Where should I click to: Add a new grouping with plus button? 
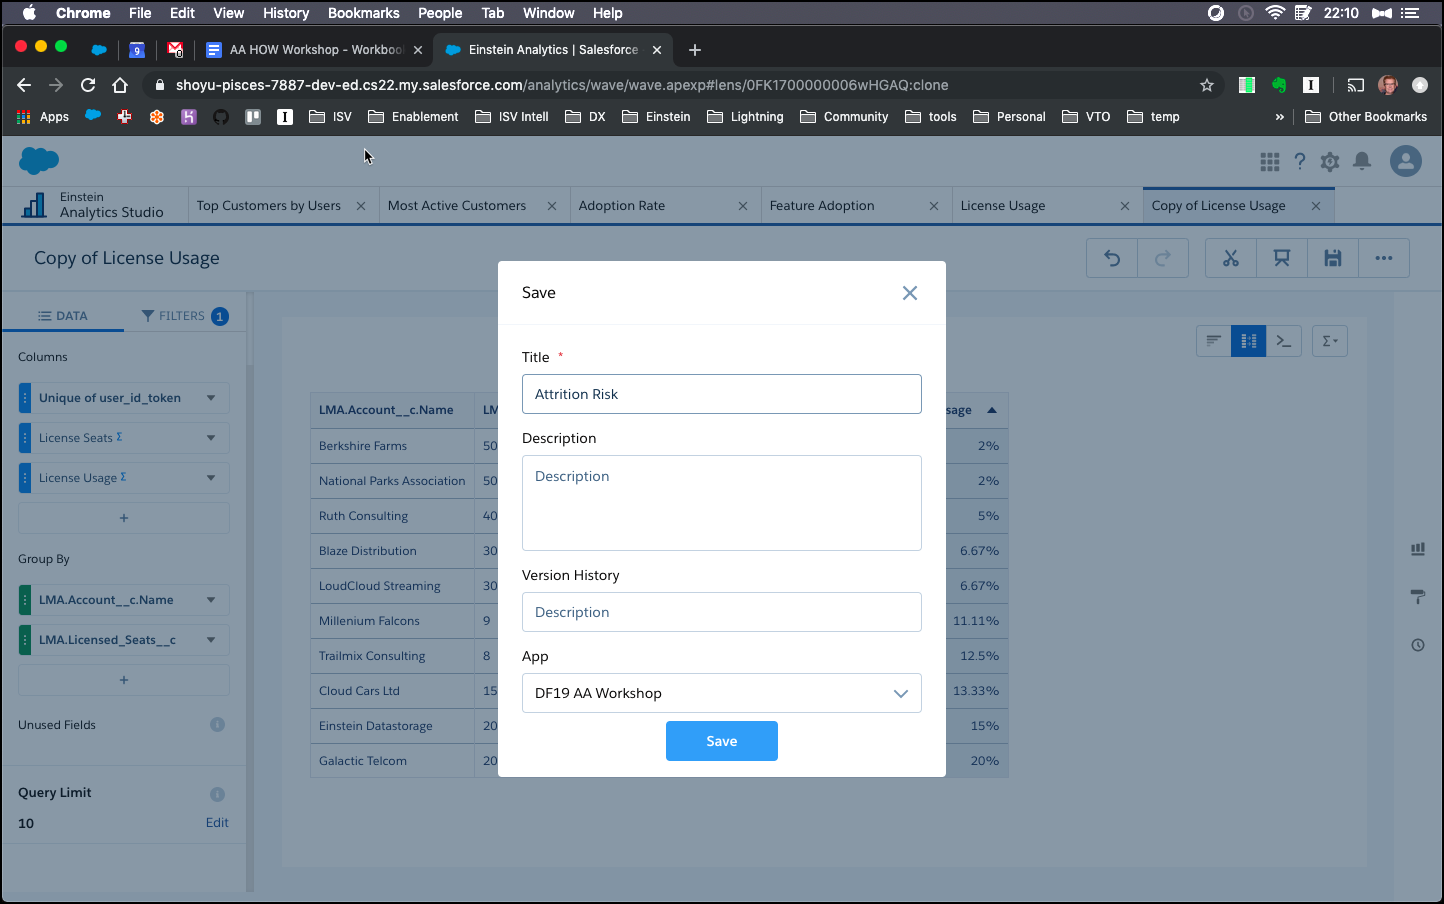tap(124, 680)
